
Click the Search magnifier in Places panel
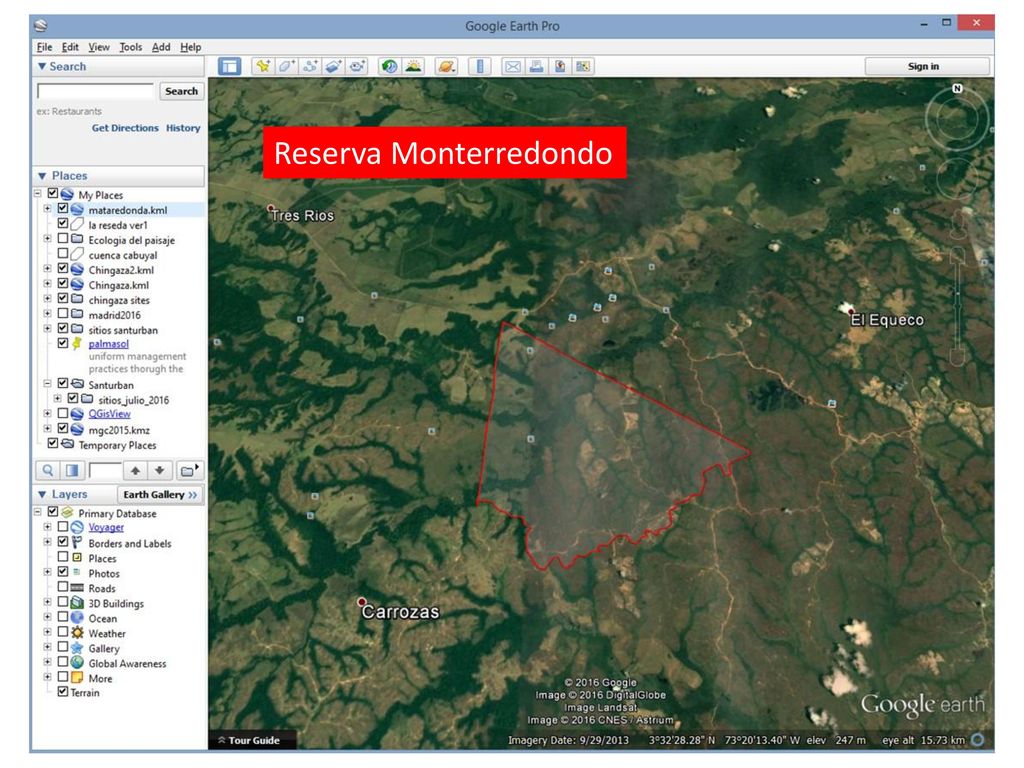point(47,470)
